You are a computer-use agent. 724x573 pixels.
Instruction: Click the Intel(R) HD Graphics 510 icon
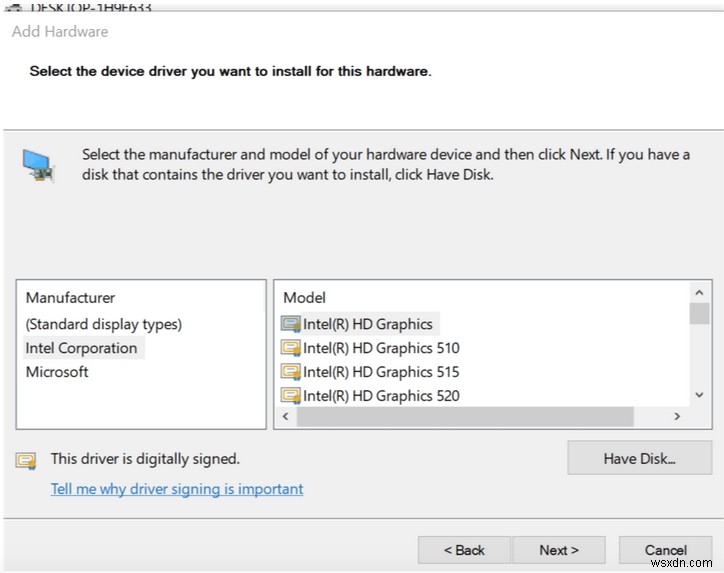291,348
